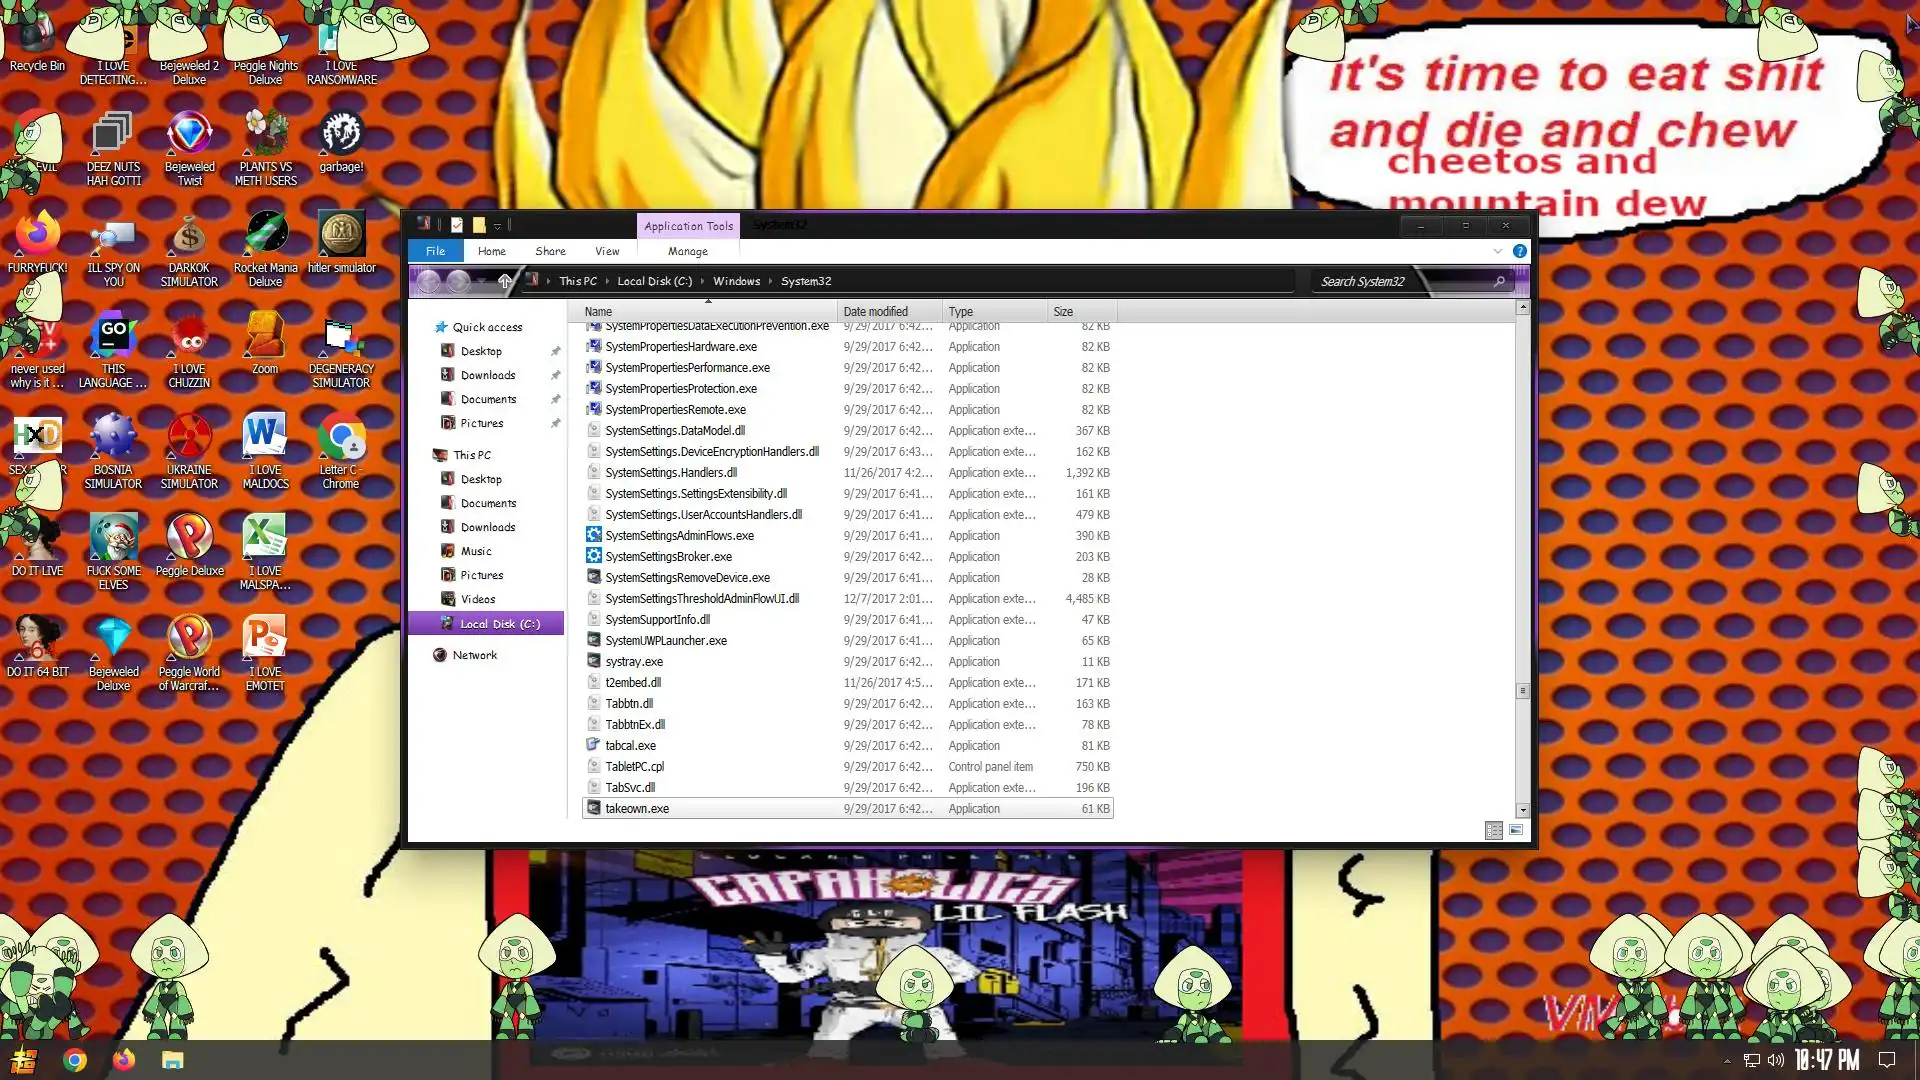Open Customize Quick Access Toolbar dropdown

(497, 226)
